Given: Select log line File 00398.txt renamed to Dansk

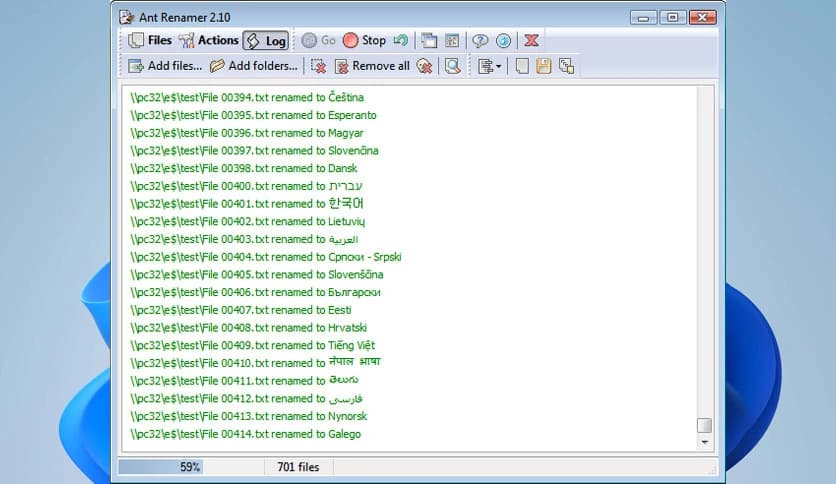Looking at the screenshot, I should point(244,168).
